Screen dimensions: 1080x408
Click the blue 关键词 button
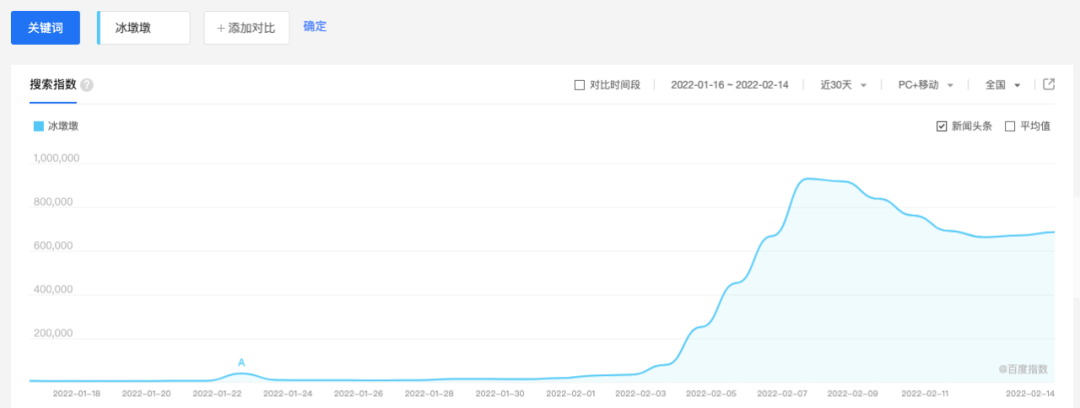tap(45, 28)
